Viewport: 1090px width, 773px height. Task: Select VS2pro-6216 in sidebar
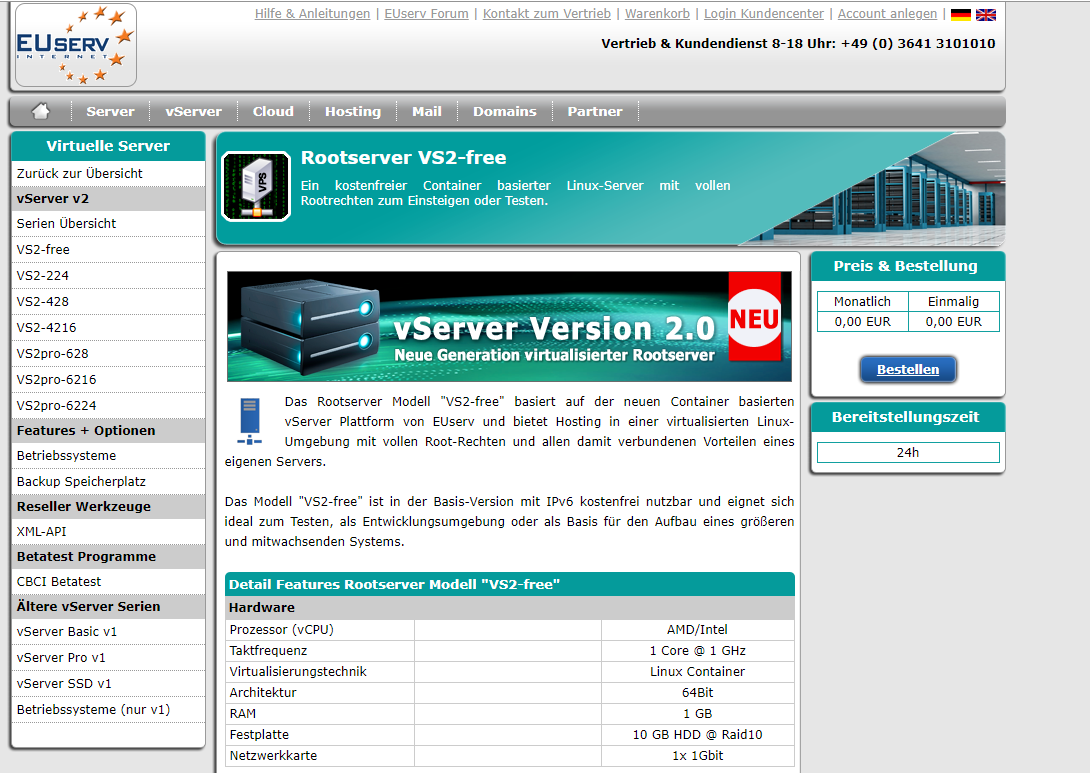tap(108, 380)
